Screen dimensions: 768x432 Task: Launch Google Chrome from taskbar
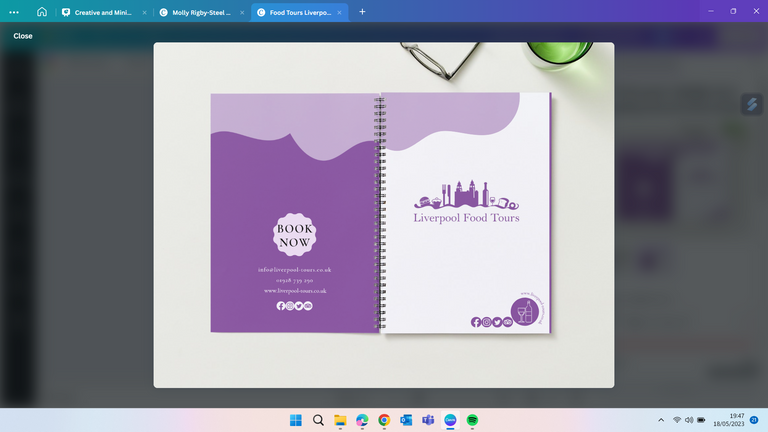tap(384, 420)
